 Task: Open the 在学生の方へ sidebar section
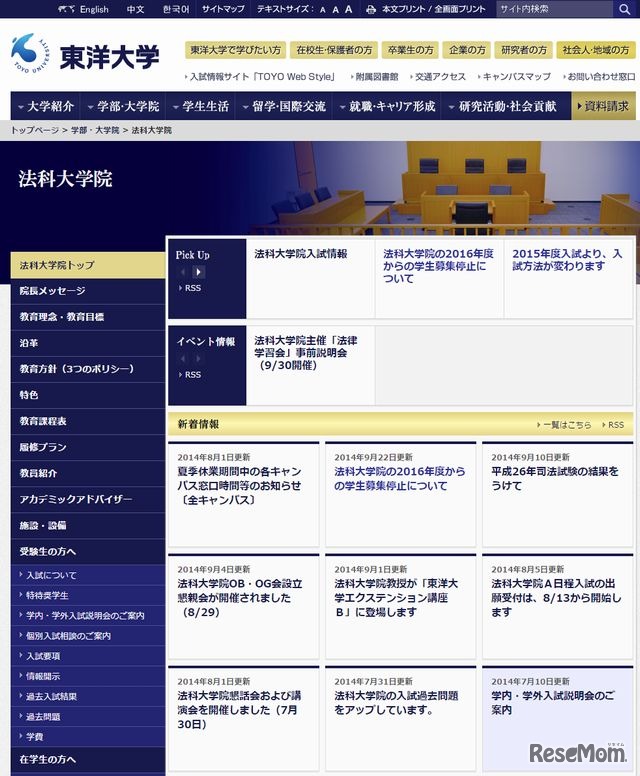pyautogui.click(x=88, y=760)
